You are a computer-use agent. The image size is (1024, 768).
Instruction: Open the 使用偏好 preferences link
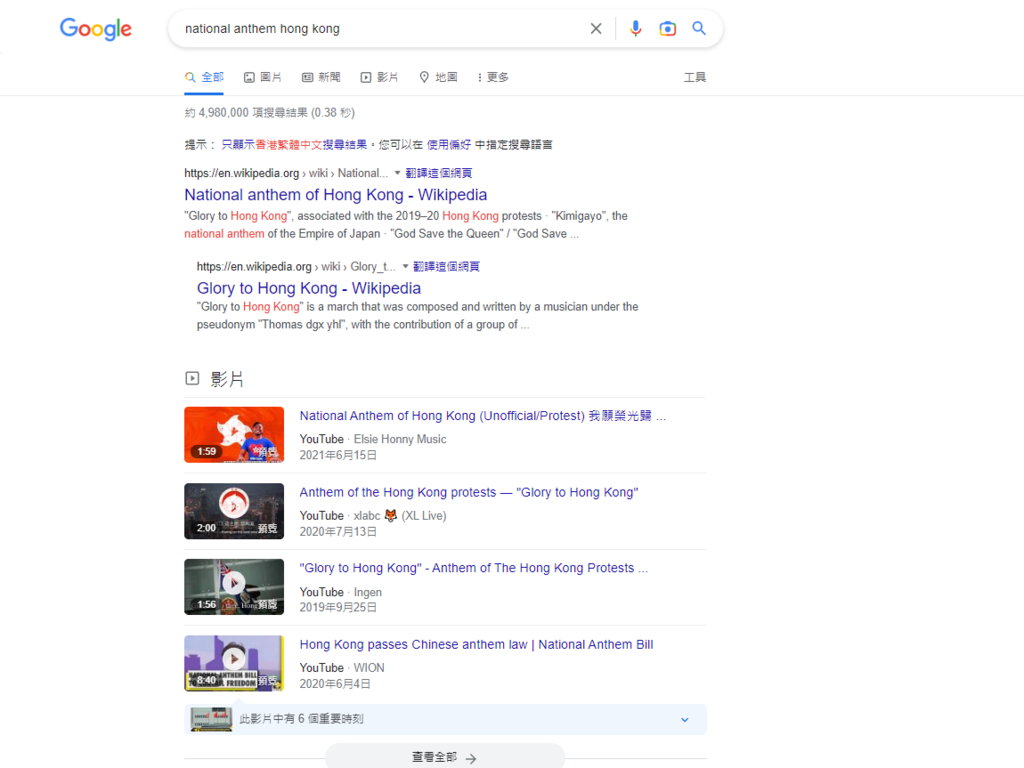tap(449, 144)
